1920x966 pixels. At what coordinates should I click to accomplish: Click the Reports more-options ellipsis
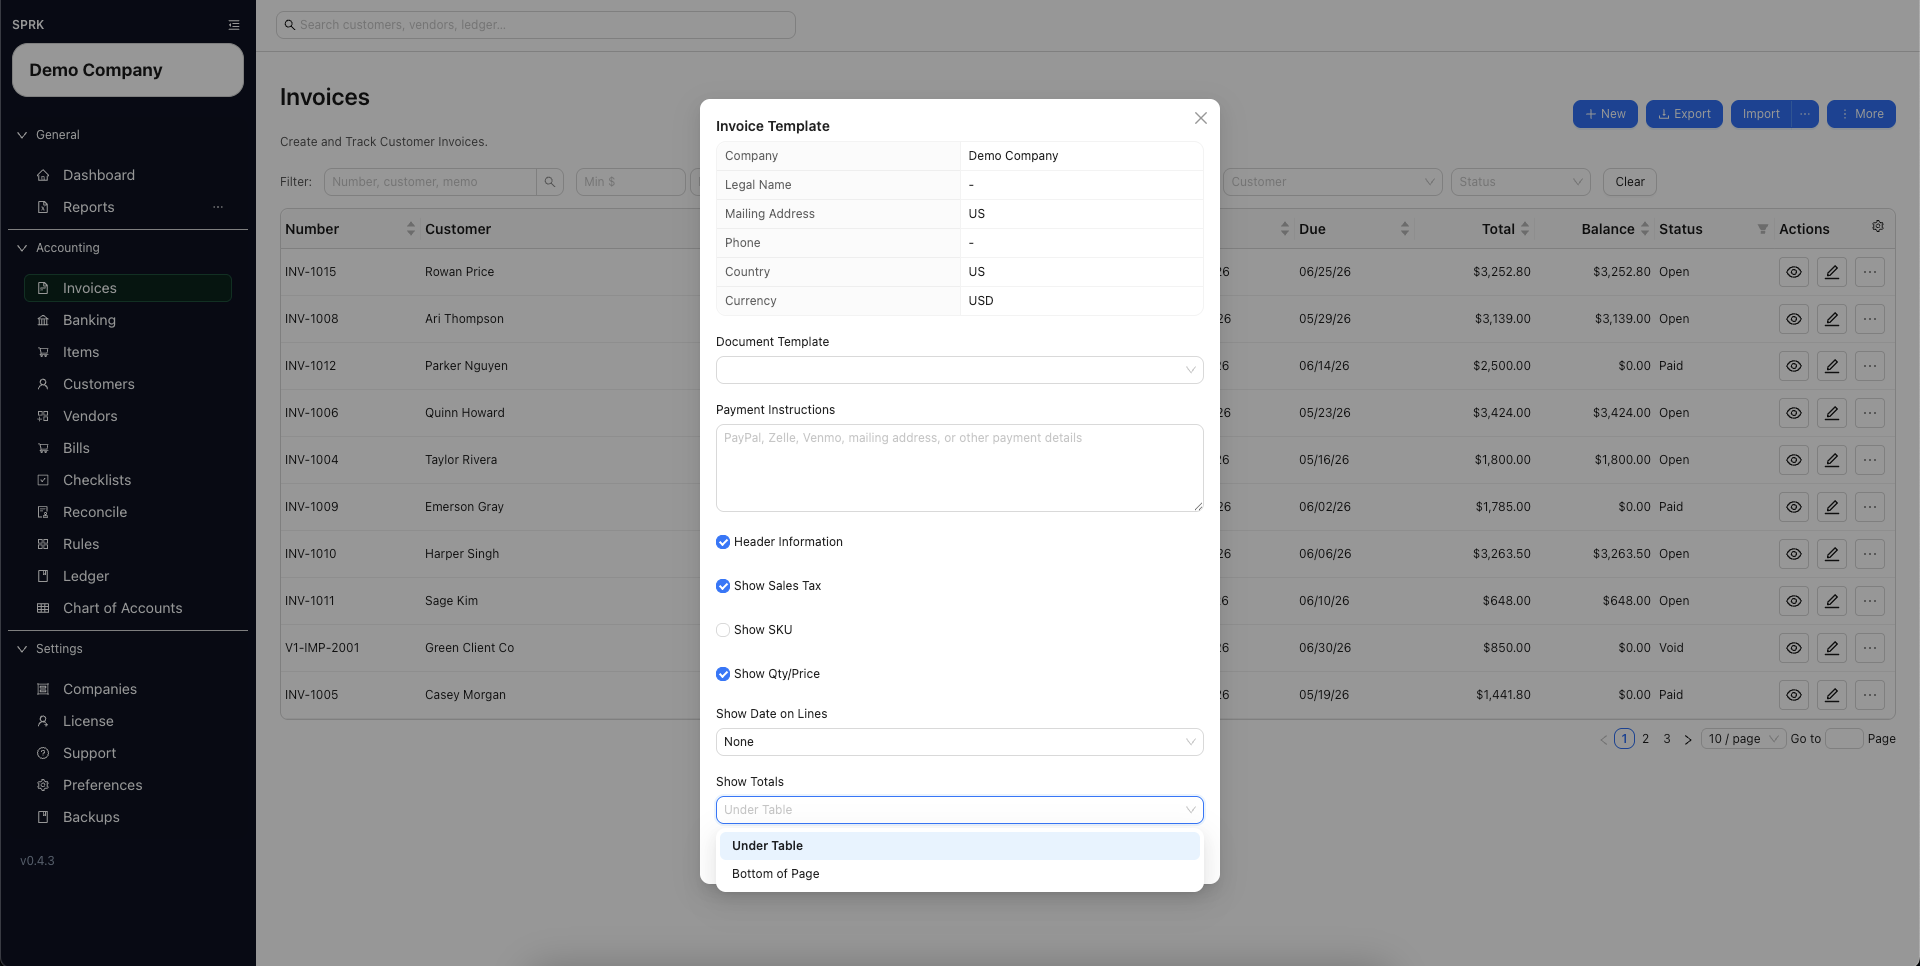[x=218, y=207]
